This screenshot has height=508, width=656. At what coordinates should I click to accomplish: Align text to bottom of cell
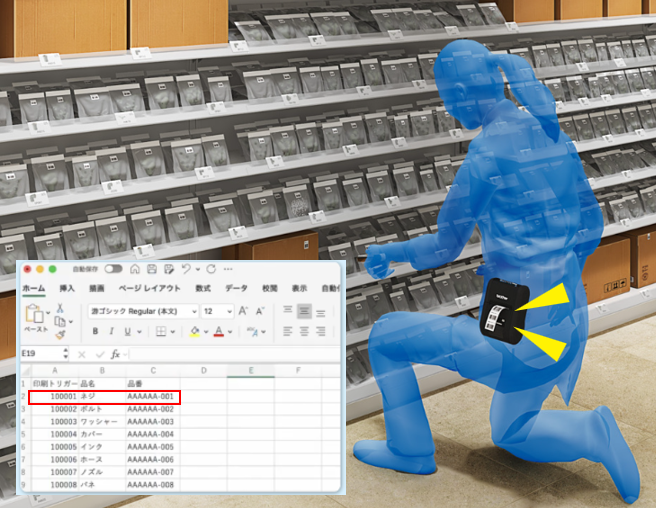point(320,313)
